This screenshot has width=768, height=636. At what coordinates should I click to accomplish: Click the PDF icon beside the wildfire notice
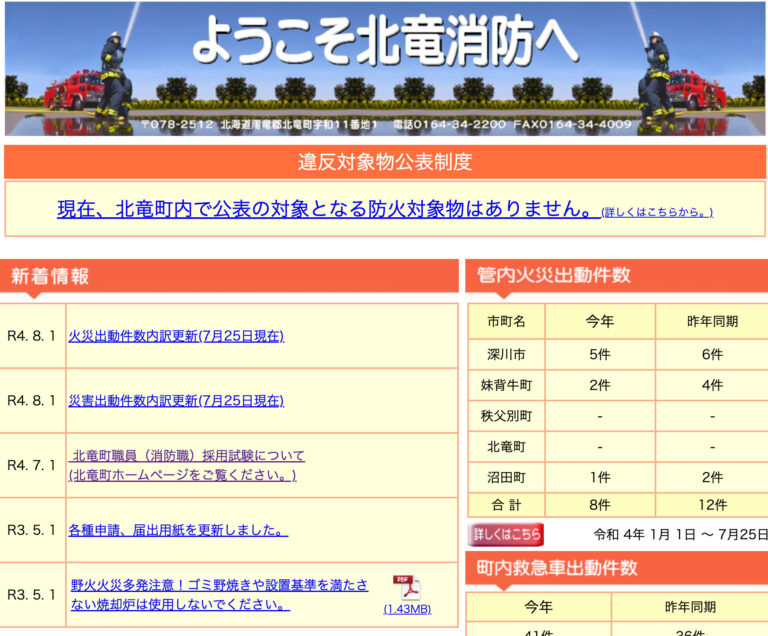(x=406, y=588)
